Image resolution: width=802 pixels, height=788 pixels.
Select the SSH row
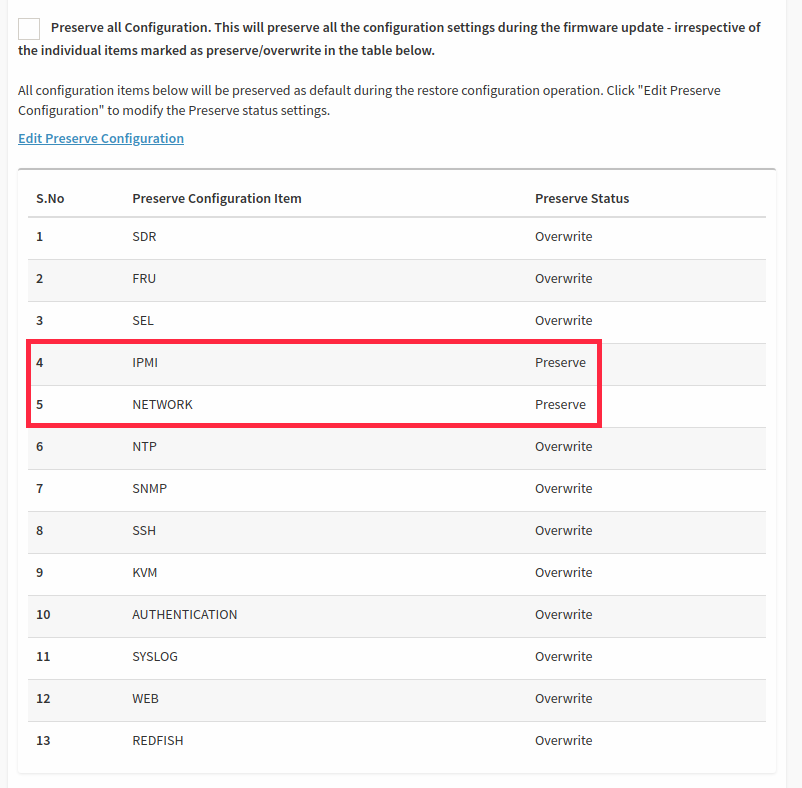pos(397,531)
